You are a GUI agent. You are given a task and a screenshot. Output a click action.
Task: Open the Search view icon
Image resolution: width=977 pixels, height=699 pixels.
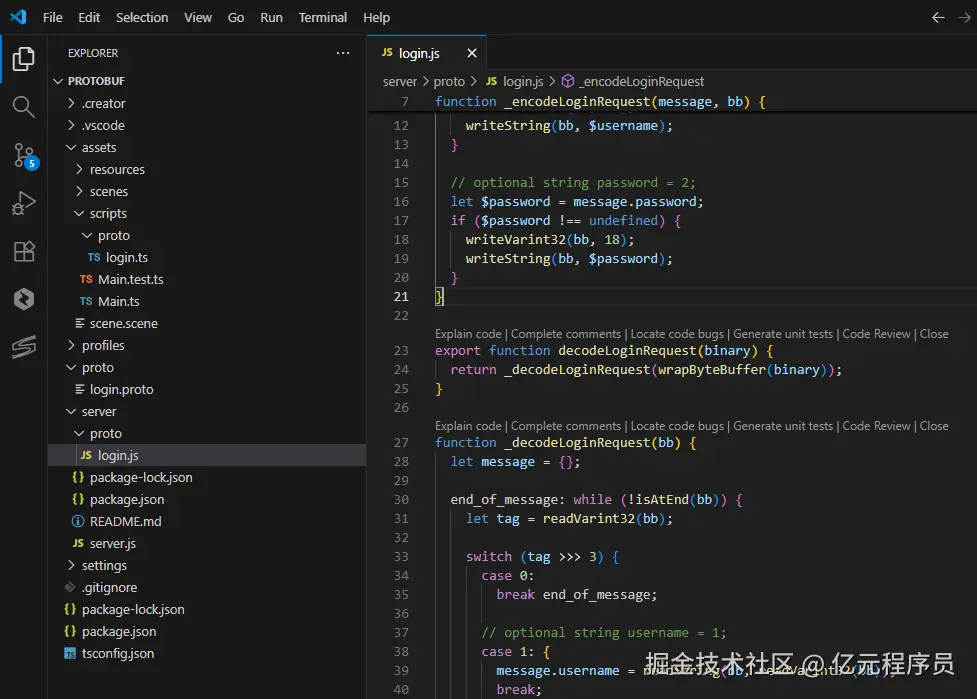pyautogui.click(x=24, y=107)
